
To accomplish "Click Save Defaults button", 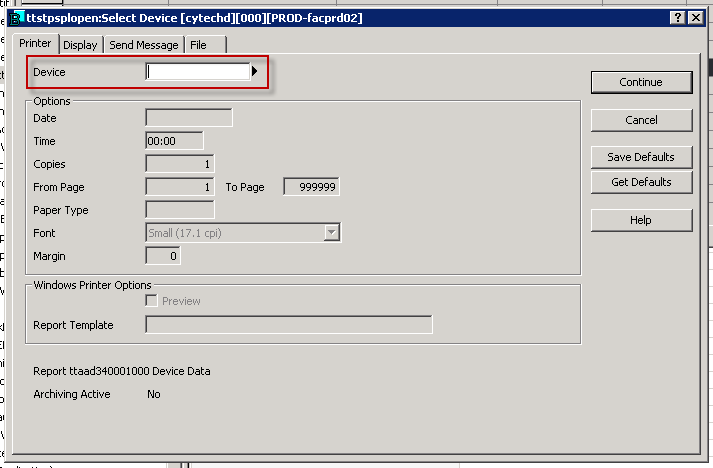I will 641,157.
